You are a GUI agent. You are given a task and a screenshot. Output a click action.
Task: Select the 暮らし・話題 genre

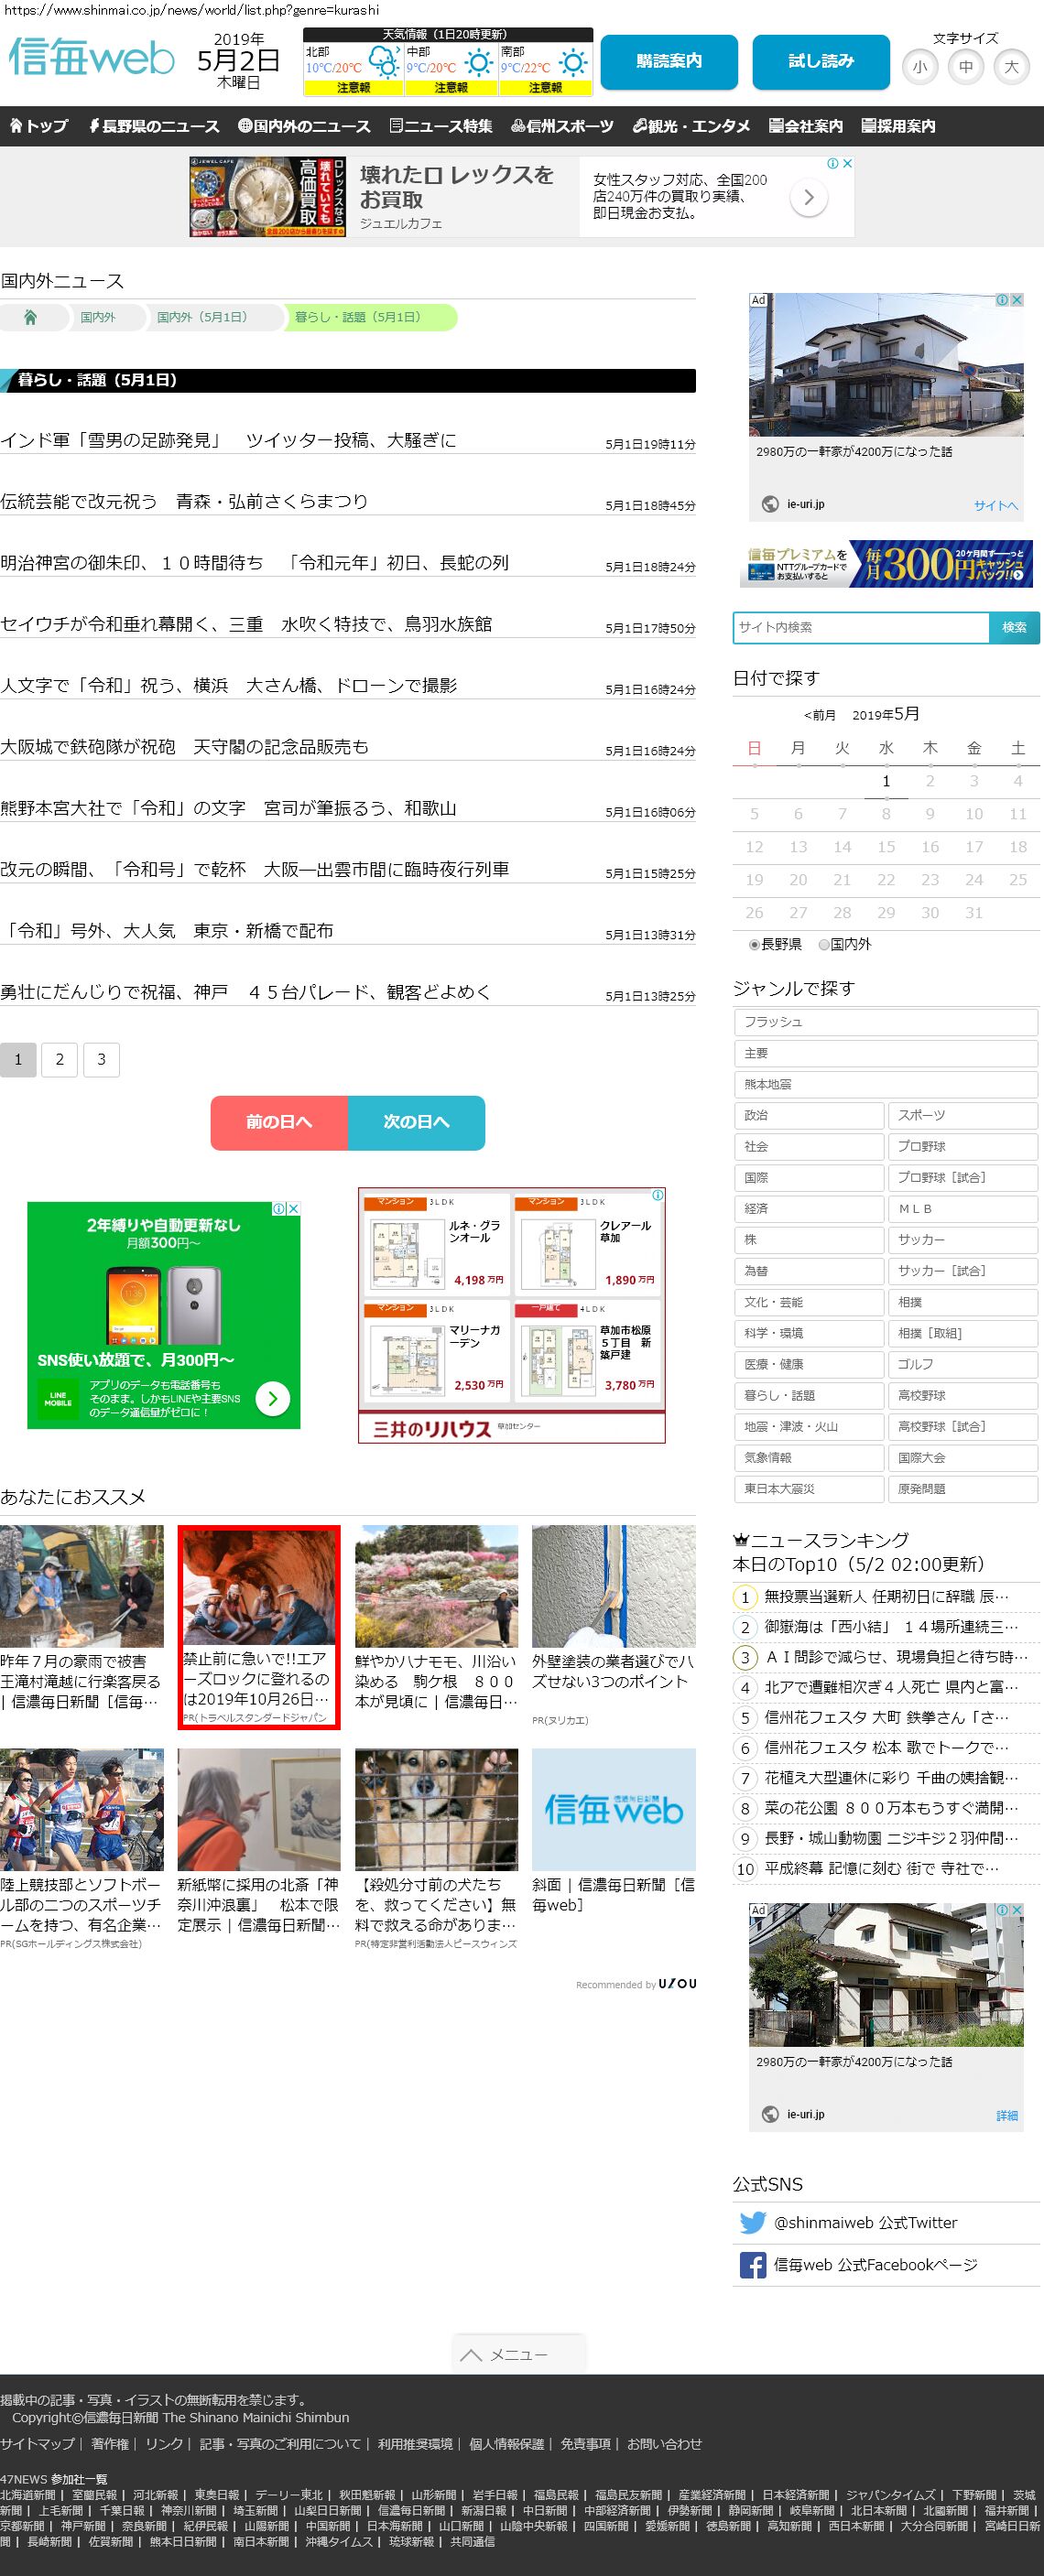pyautogui.click(x=809, y=1395)
